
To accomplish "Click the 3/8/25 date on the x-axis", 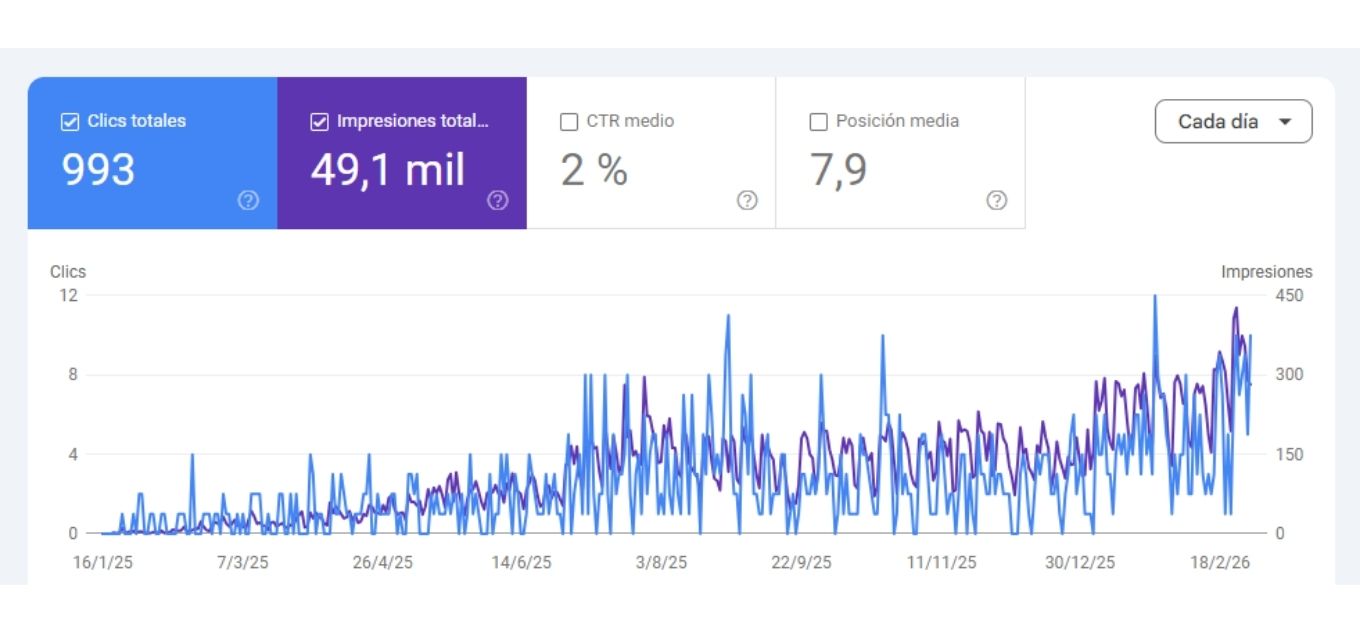I will coord(661,562).
